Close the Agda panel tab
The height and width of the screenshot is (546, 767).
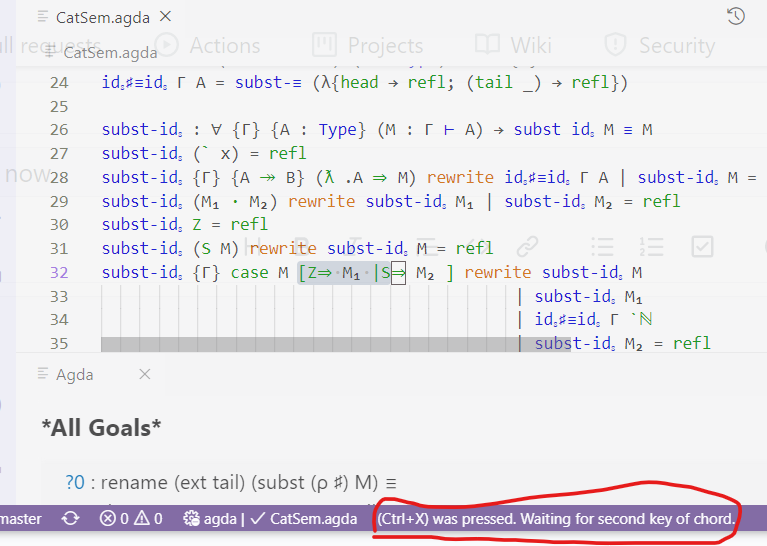pos(144,375)
